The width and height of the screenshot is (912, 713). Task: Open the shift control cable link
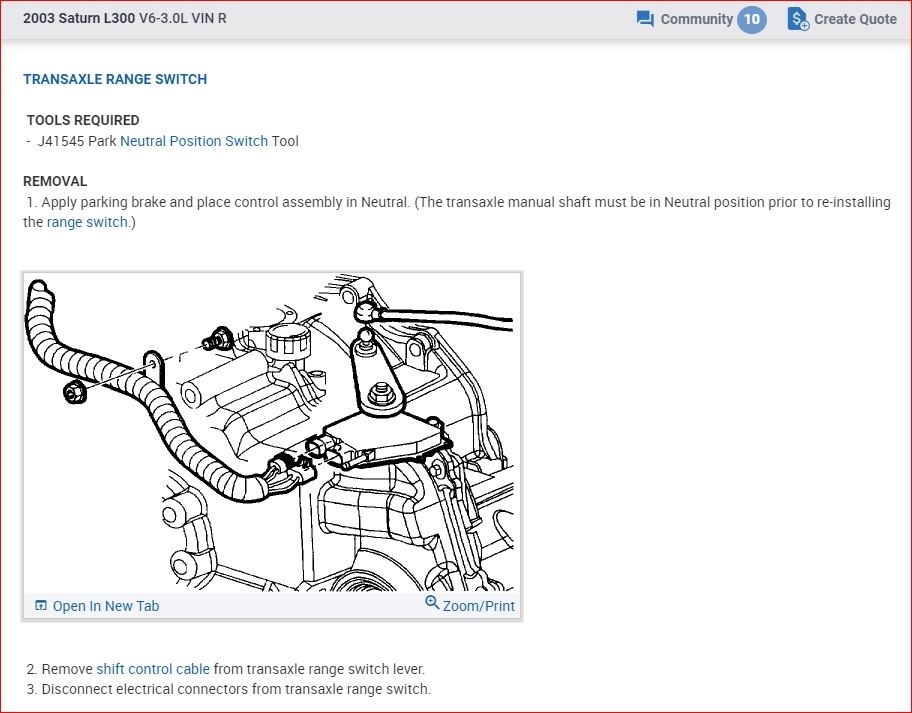coord(153,669)
